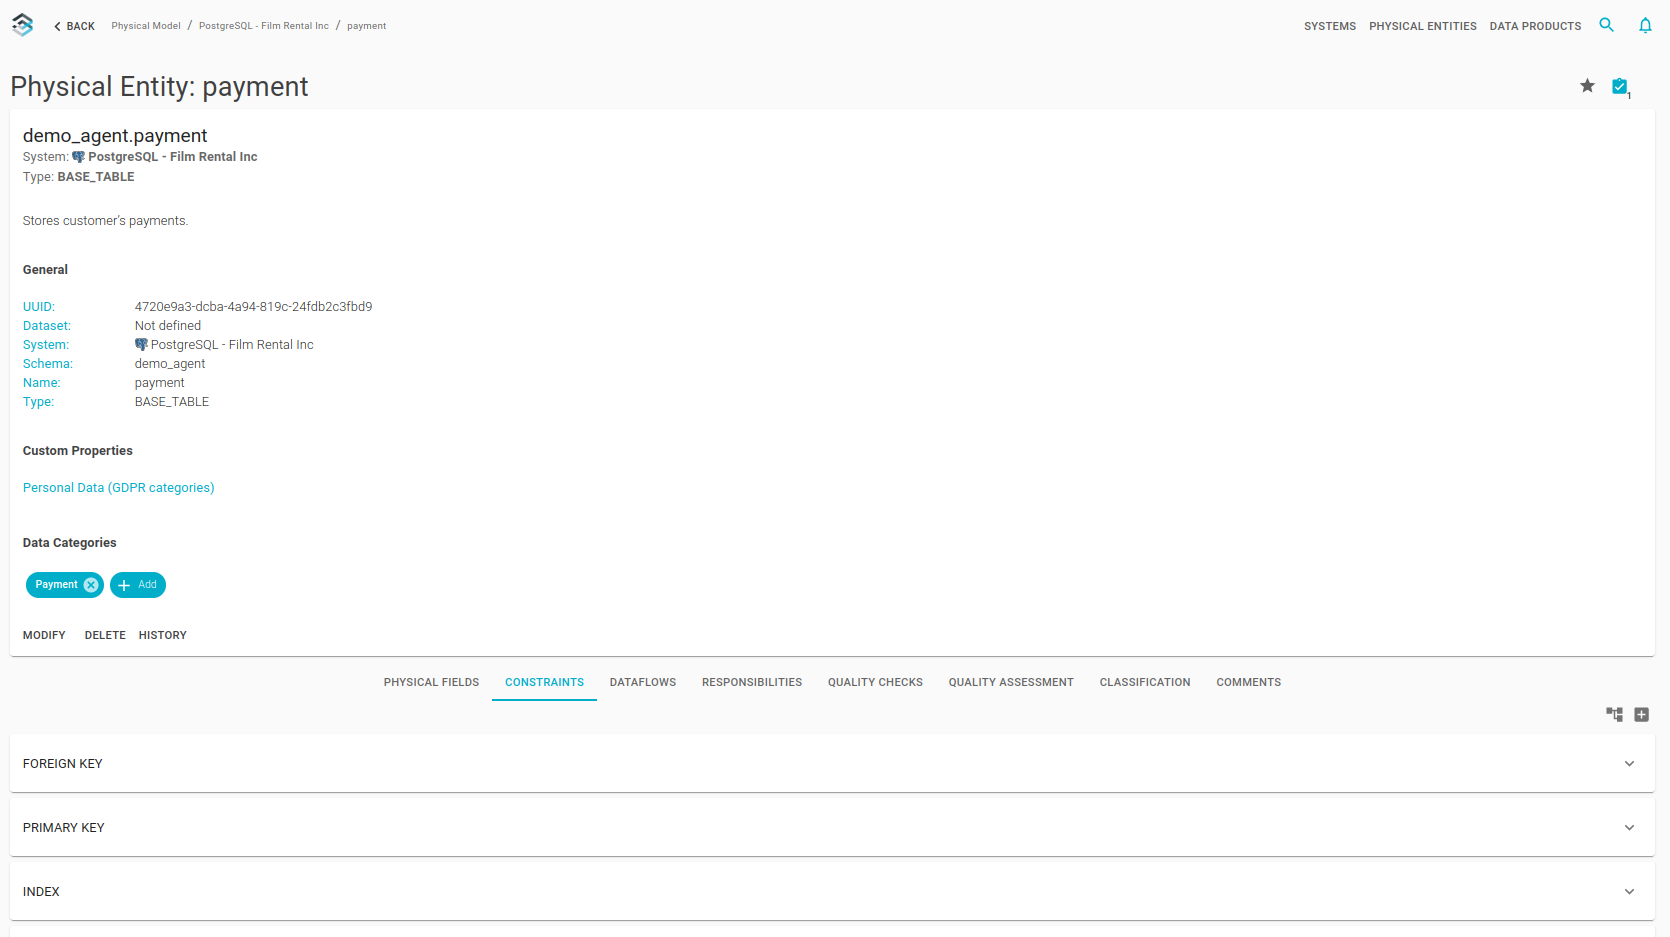1670x937 pixels.
Task: Open the payment breadcrumb
Action: click(x=366, y=26)
